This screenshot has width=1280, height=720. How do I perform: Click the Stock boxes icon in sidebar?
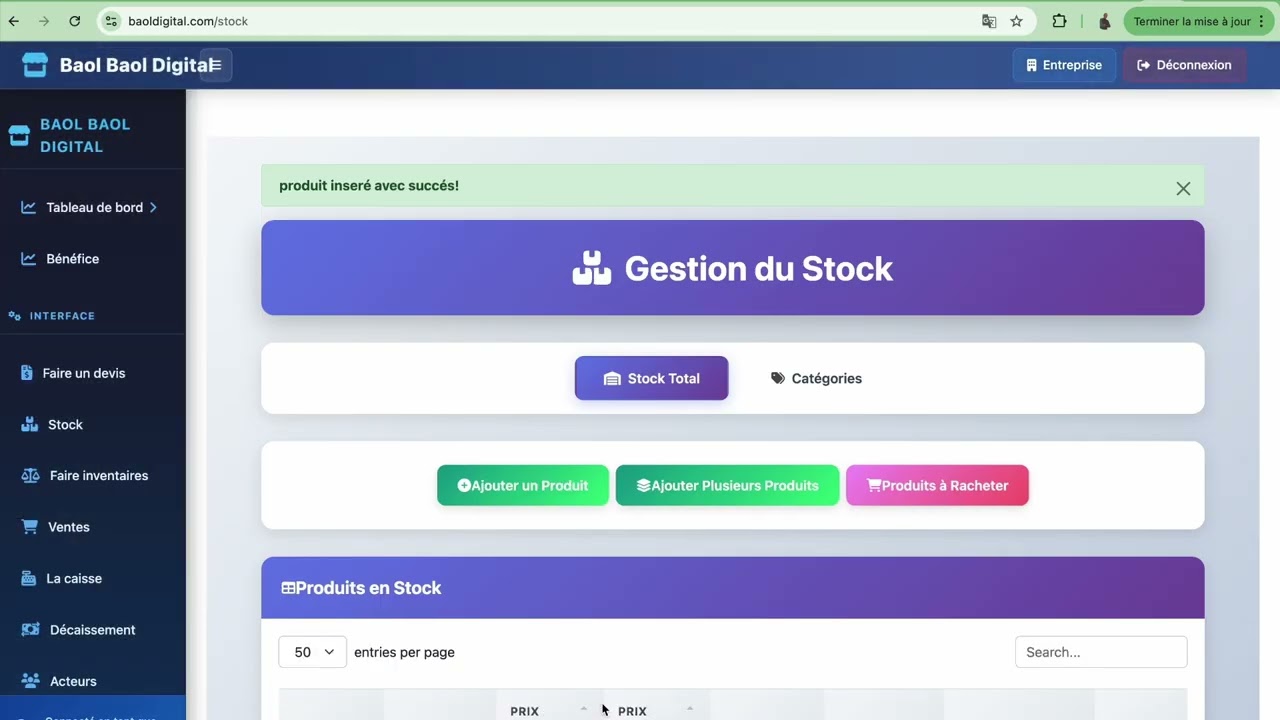pyautogui.click(x=29, y=425)
